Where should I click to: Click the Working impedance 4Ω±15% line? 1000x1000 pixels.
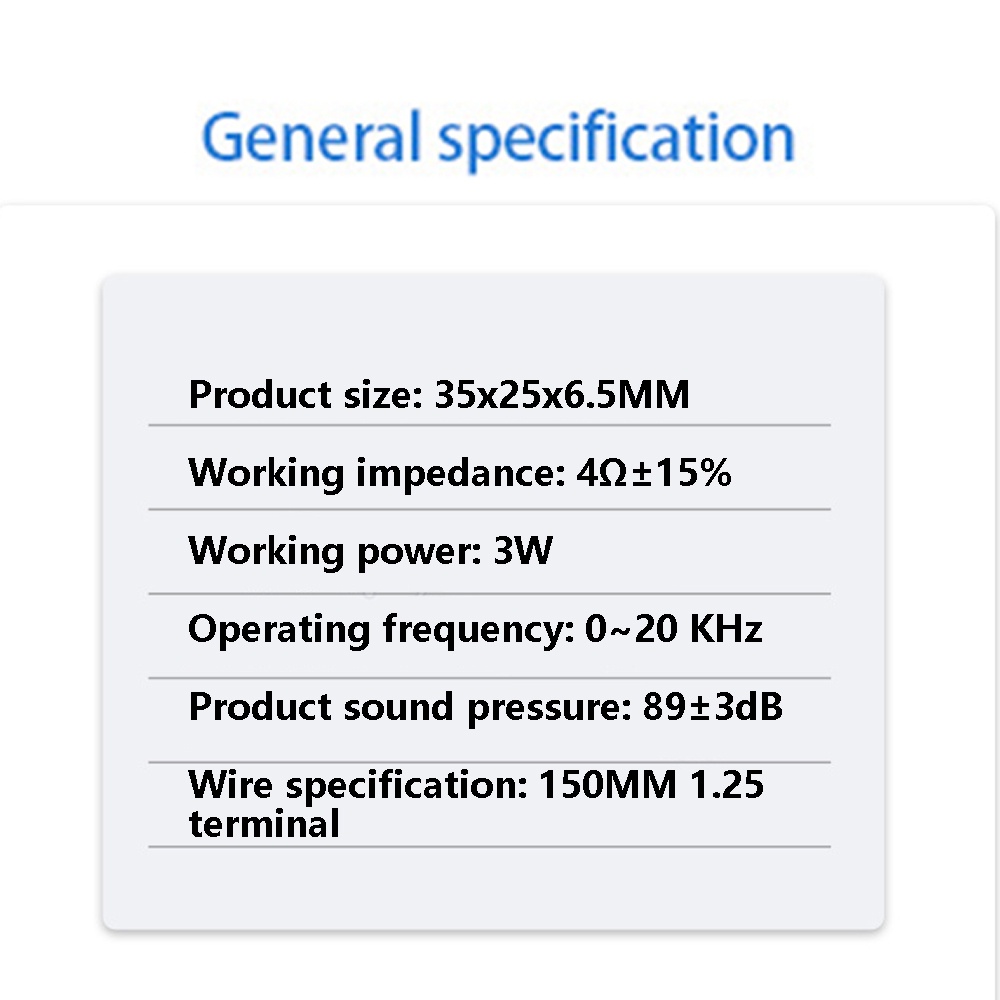(x=460, y=474)
